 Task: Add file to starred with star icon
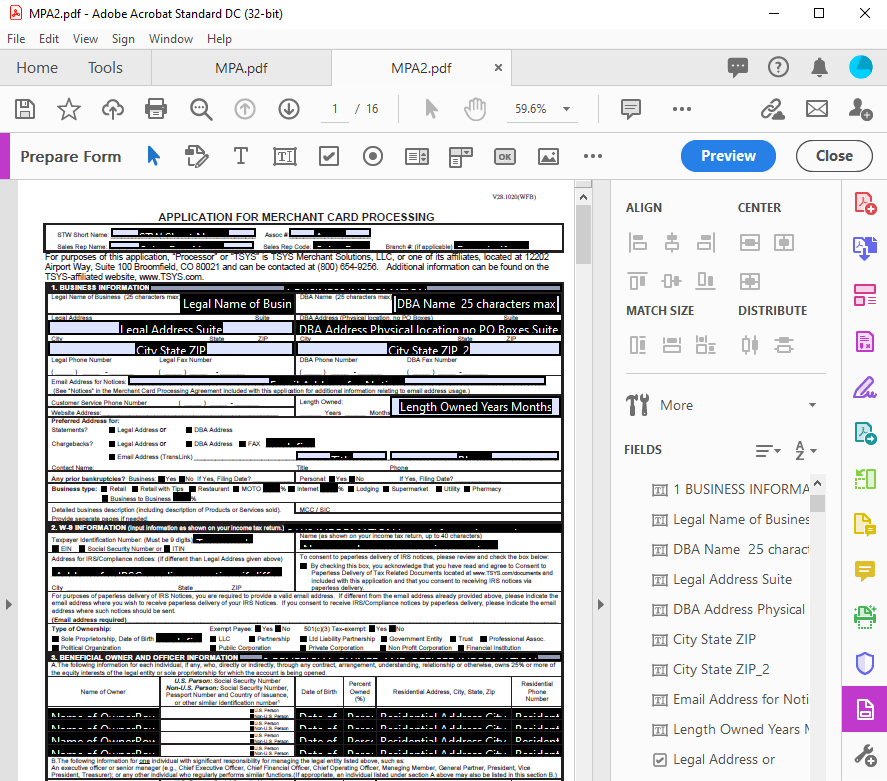(x=68, y=109)
